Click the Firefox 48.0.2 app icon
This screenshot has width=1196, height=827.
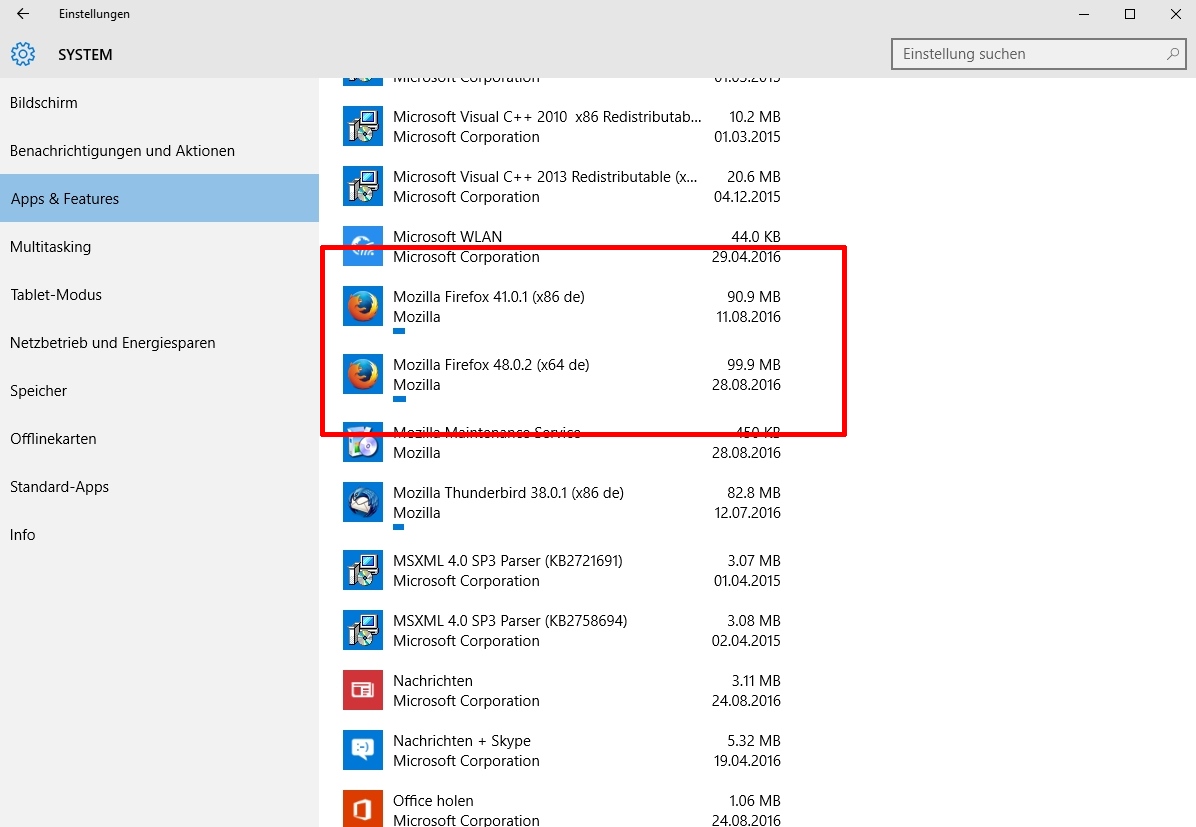point(362,374)
